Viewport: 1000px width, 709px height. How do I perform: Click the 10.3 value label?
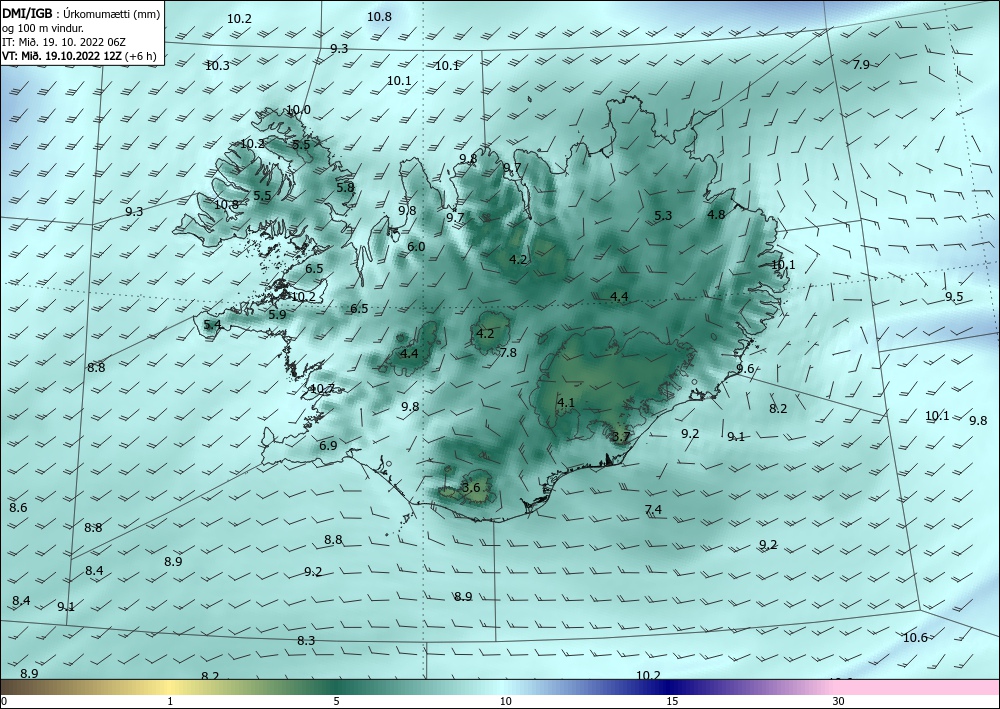tap(217, 66)
